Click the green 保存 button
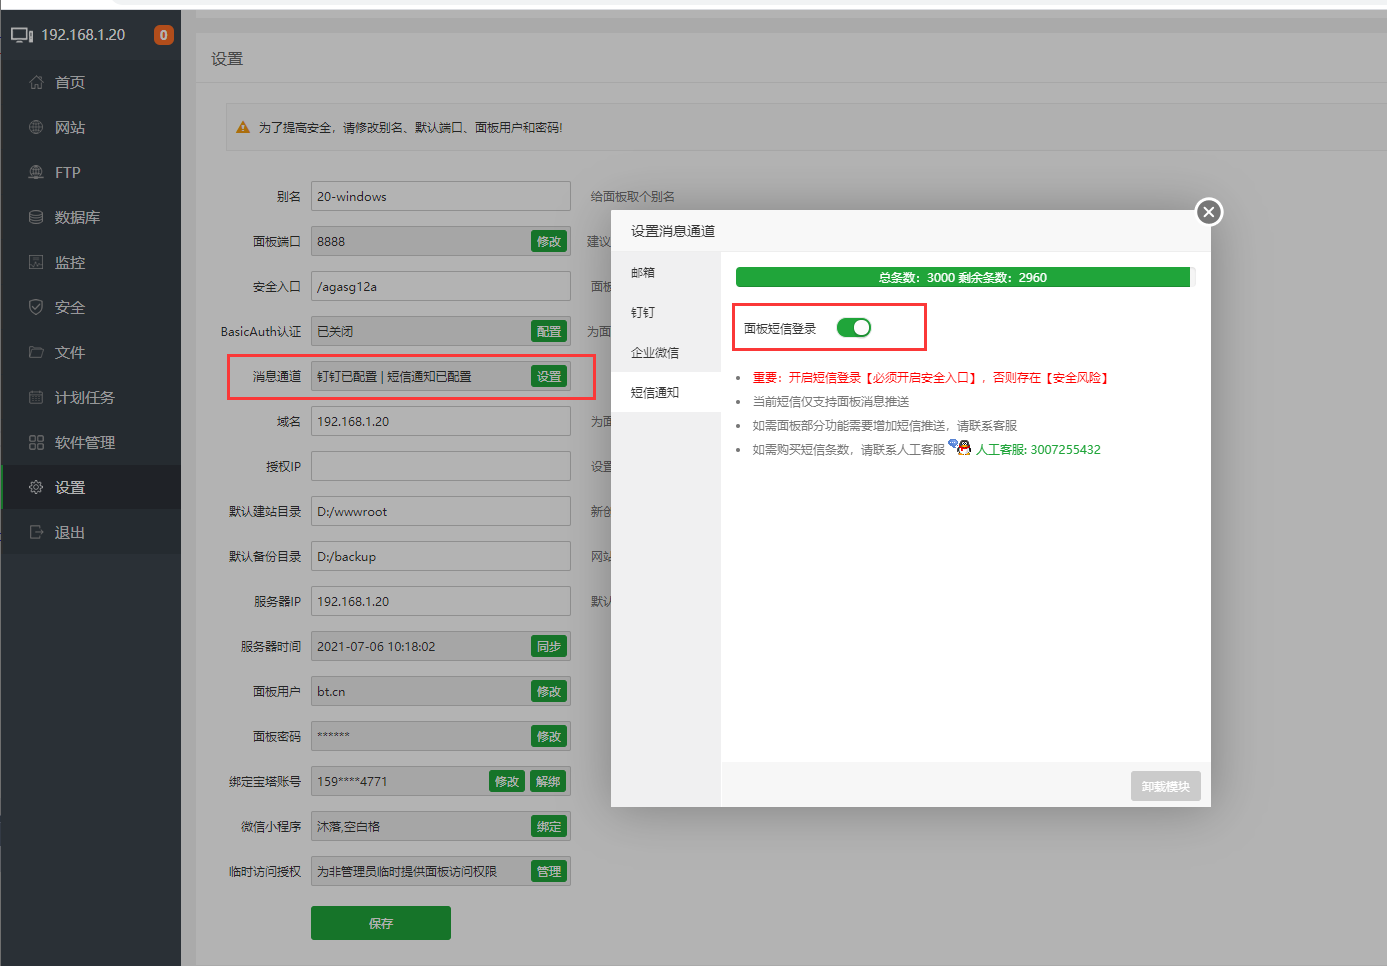The image size is (1387, 966). (381, 923)
